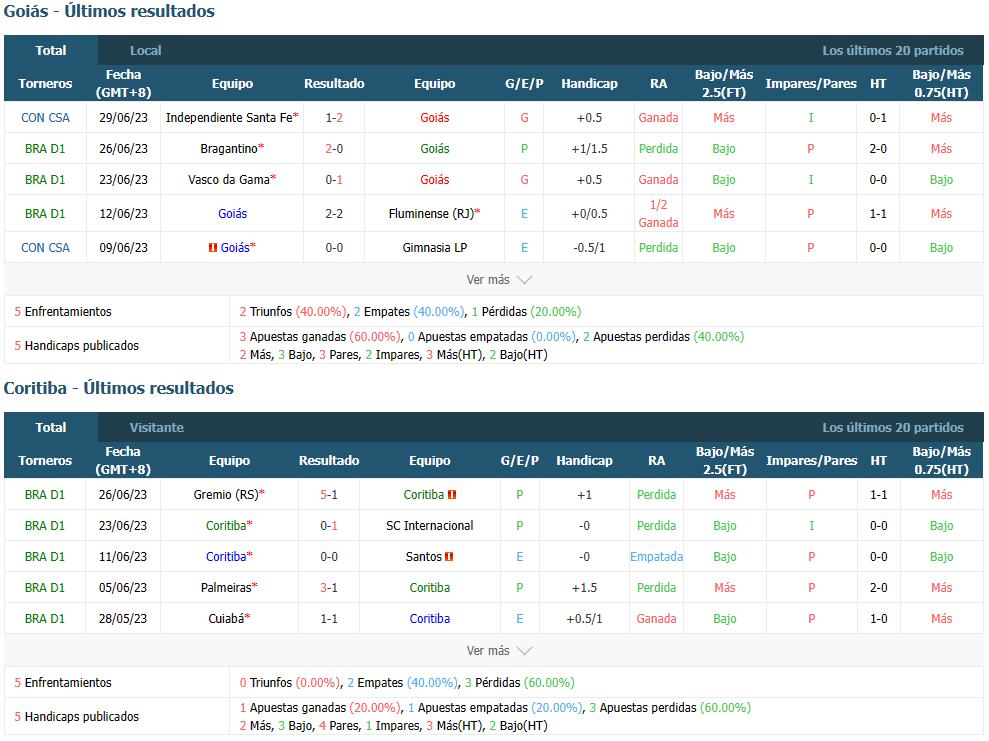This screenshot has height=741, width=989.
Task: Click 'Goiás - Últimos resultados' heading
Action: [109, 11]
